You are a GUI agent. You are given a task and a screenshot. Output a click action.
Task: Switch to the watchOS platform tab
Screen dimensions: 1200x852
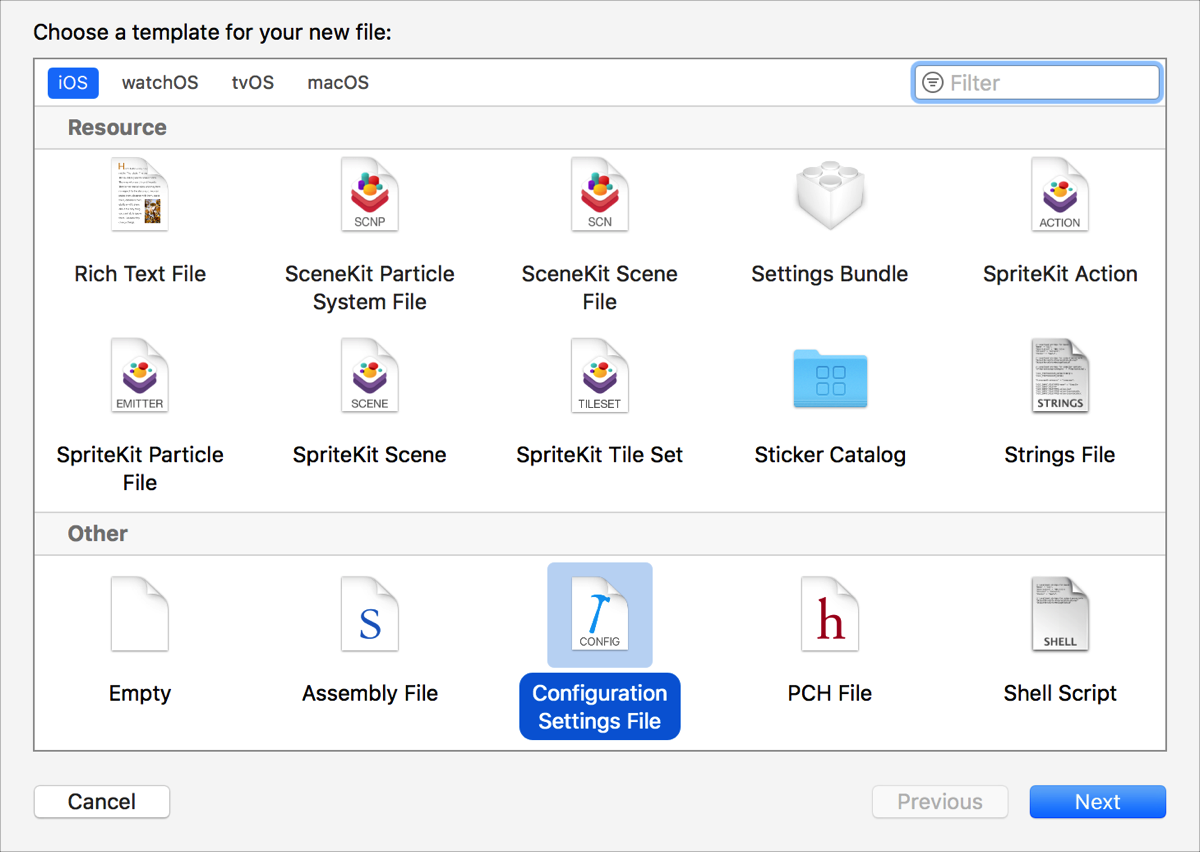[160, 83]
